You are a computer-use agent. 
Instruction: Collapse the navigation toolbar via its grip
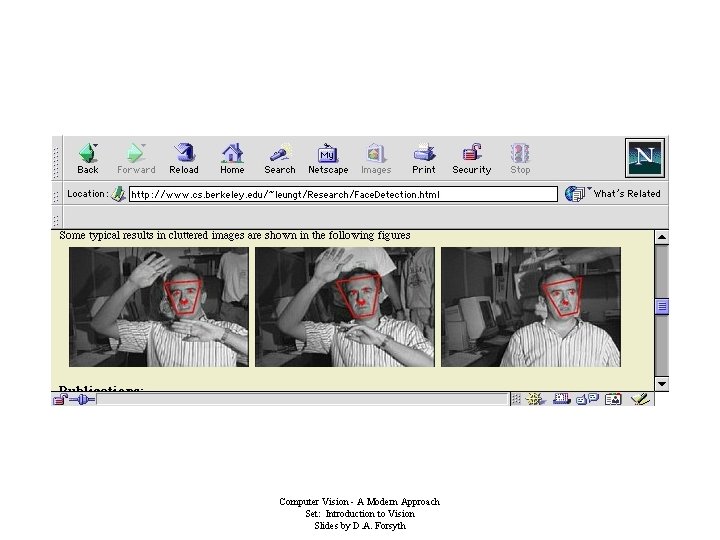[x=56, y=162]
